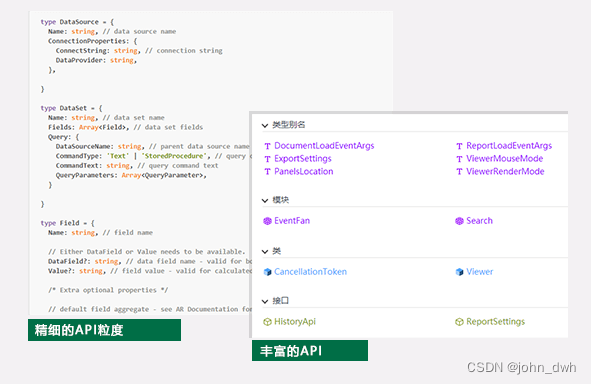
Task: Click the 'type DataSource = {' code line
Action: (x=77, y=22)
